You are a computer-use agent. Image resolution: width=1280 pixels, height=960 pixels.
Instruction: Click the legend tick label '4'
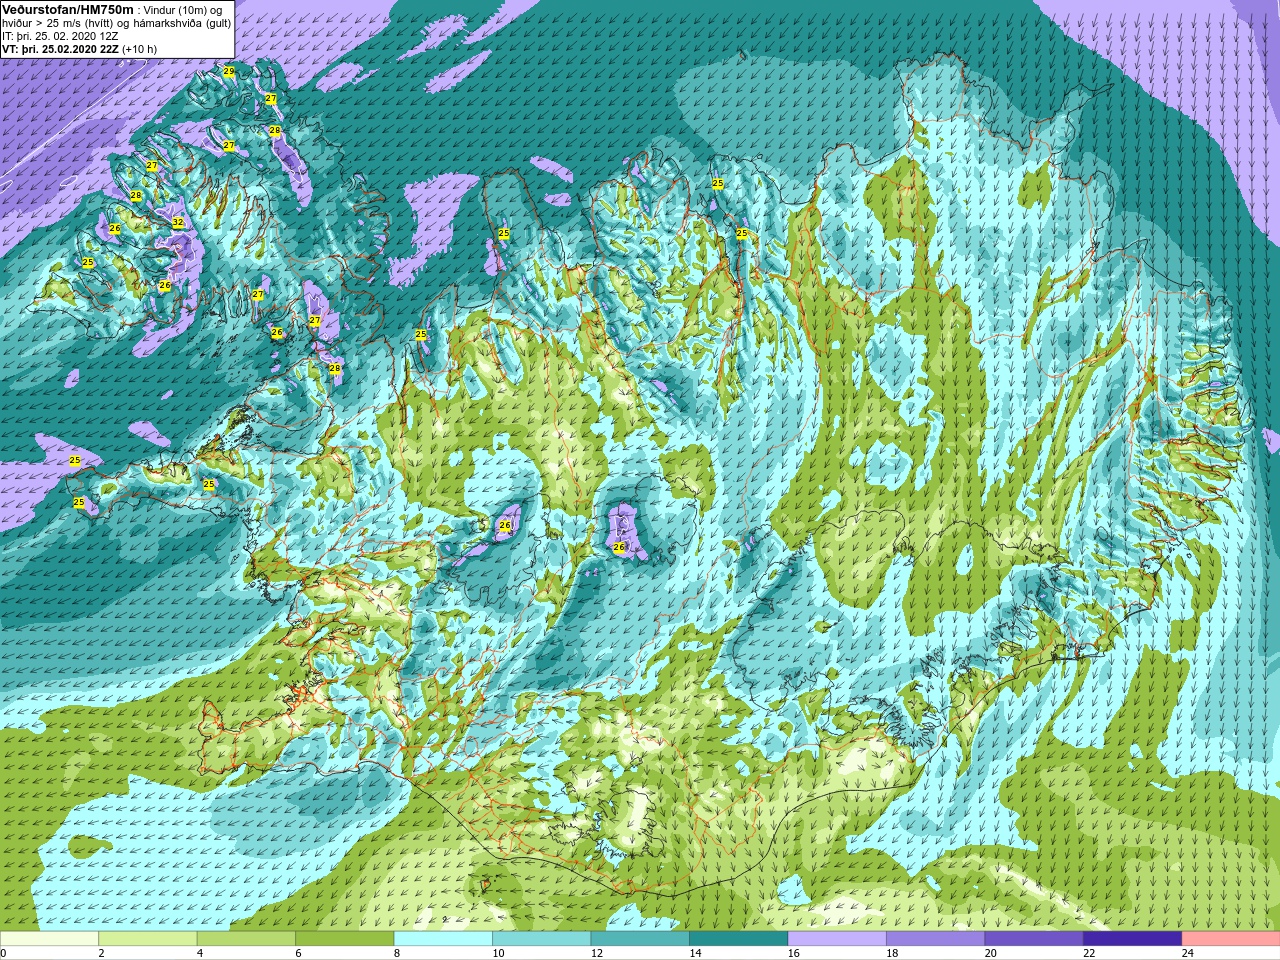click(200, 953)
